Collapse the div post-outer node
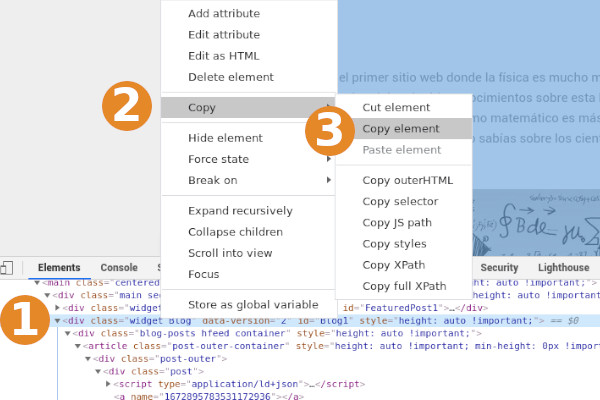Image resolution: width=600 pixels, height=400 pixels. [x=88, y=359]
